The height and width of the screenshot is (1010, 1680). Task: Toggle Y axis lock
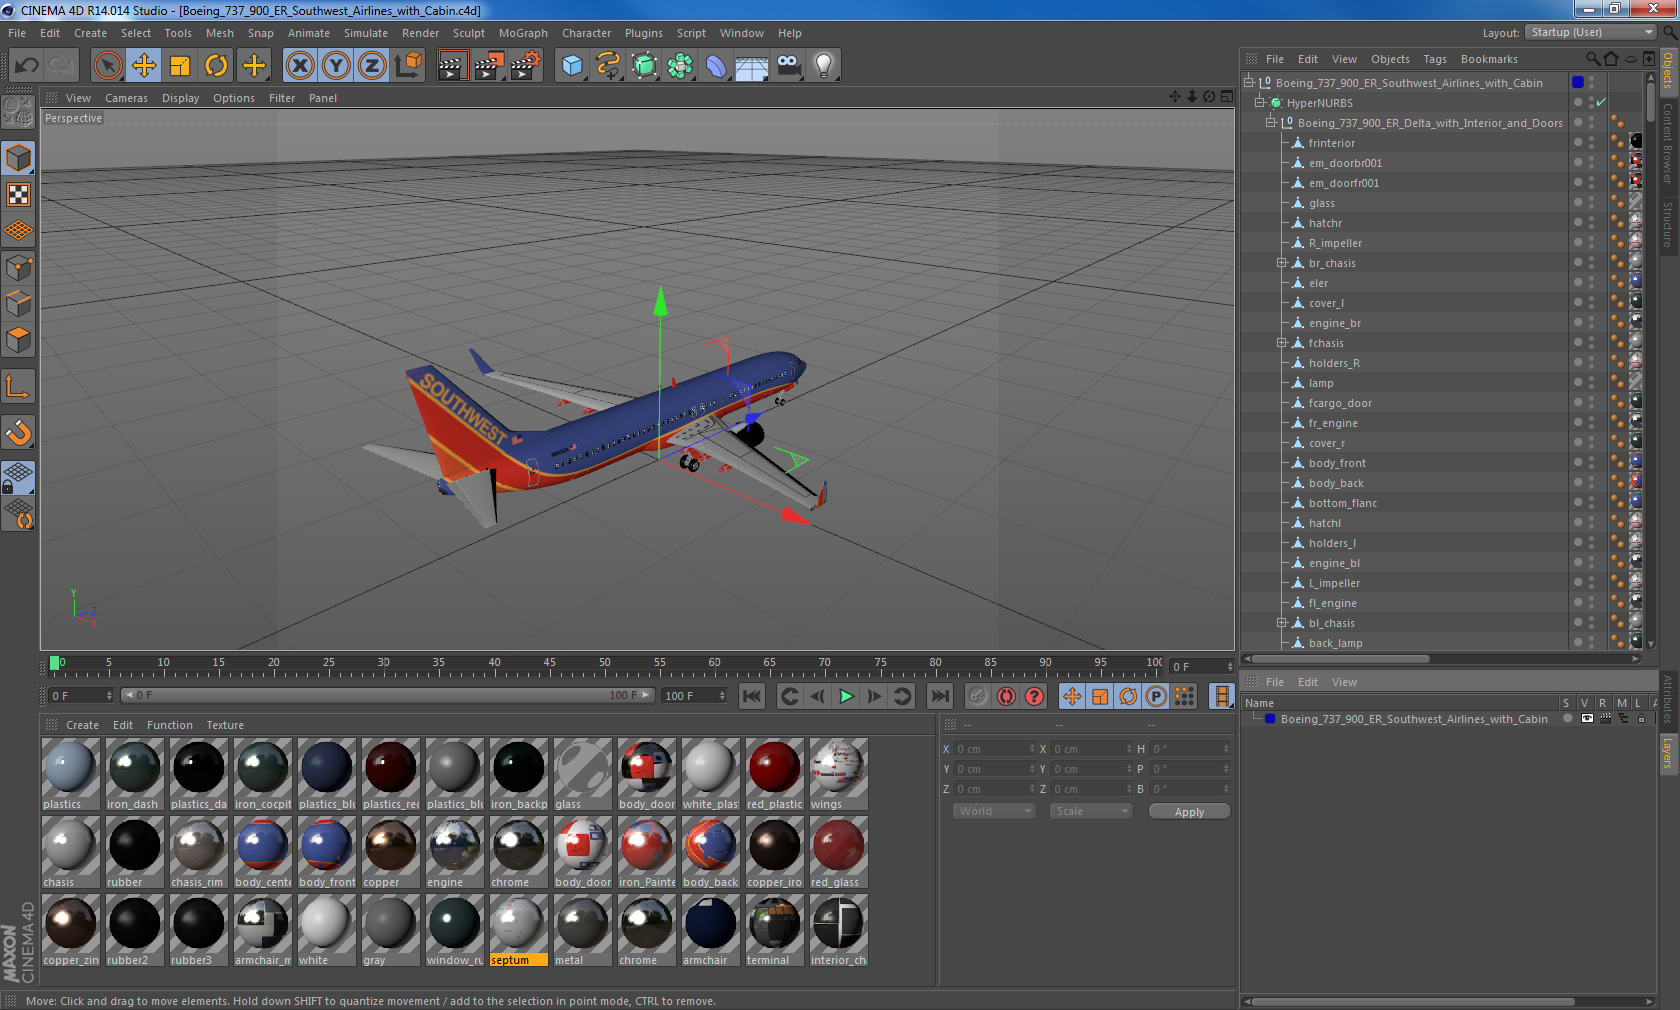(x=336, y=66)
